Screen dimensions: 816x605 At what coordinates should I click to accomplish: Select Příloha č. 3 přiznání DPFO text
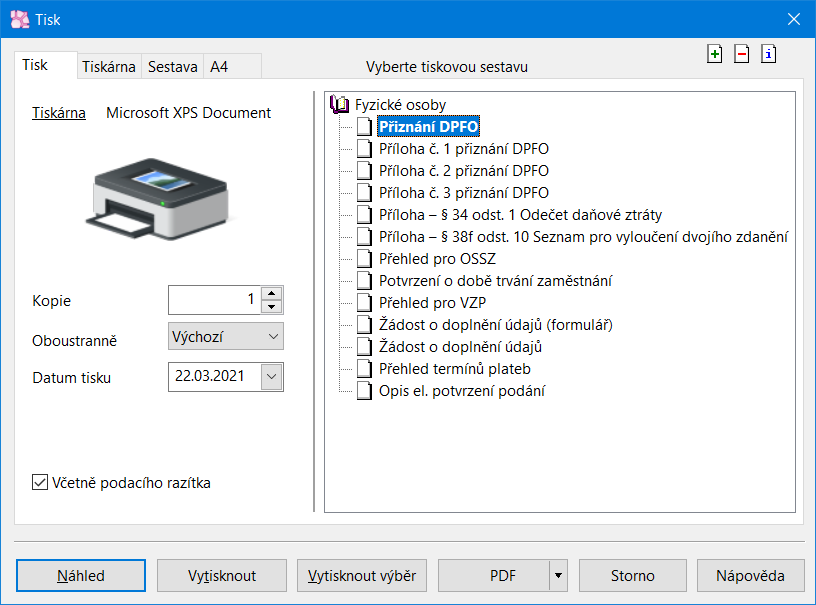coord(464,192)
